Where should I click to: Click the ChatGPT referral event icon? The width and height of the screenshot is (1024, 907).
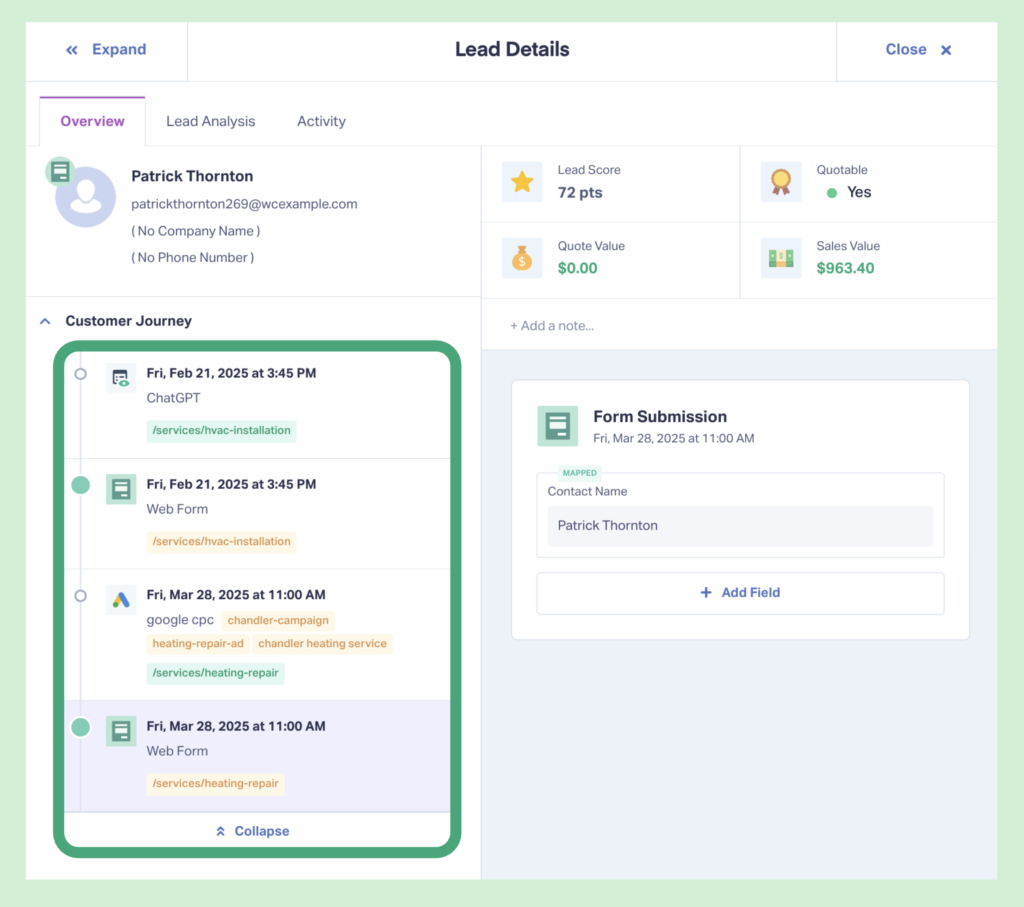click(x=120, y=378)
